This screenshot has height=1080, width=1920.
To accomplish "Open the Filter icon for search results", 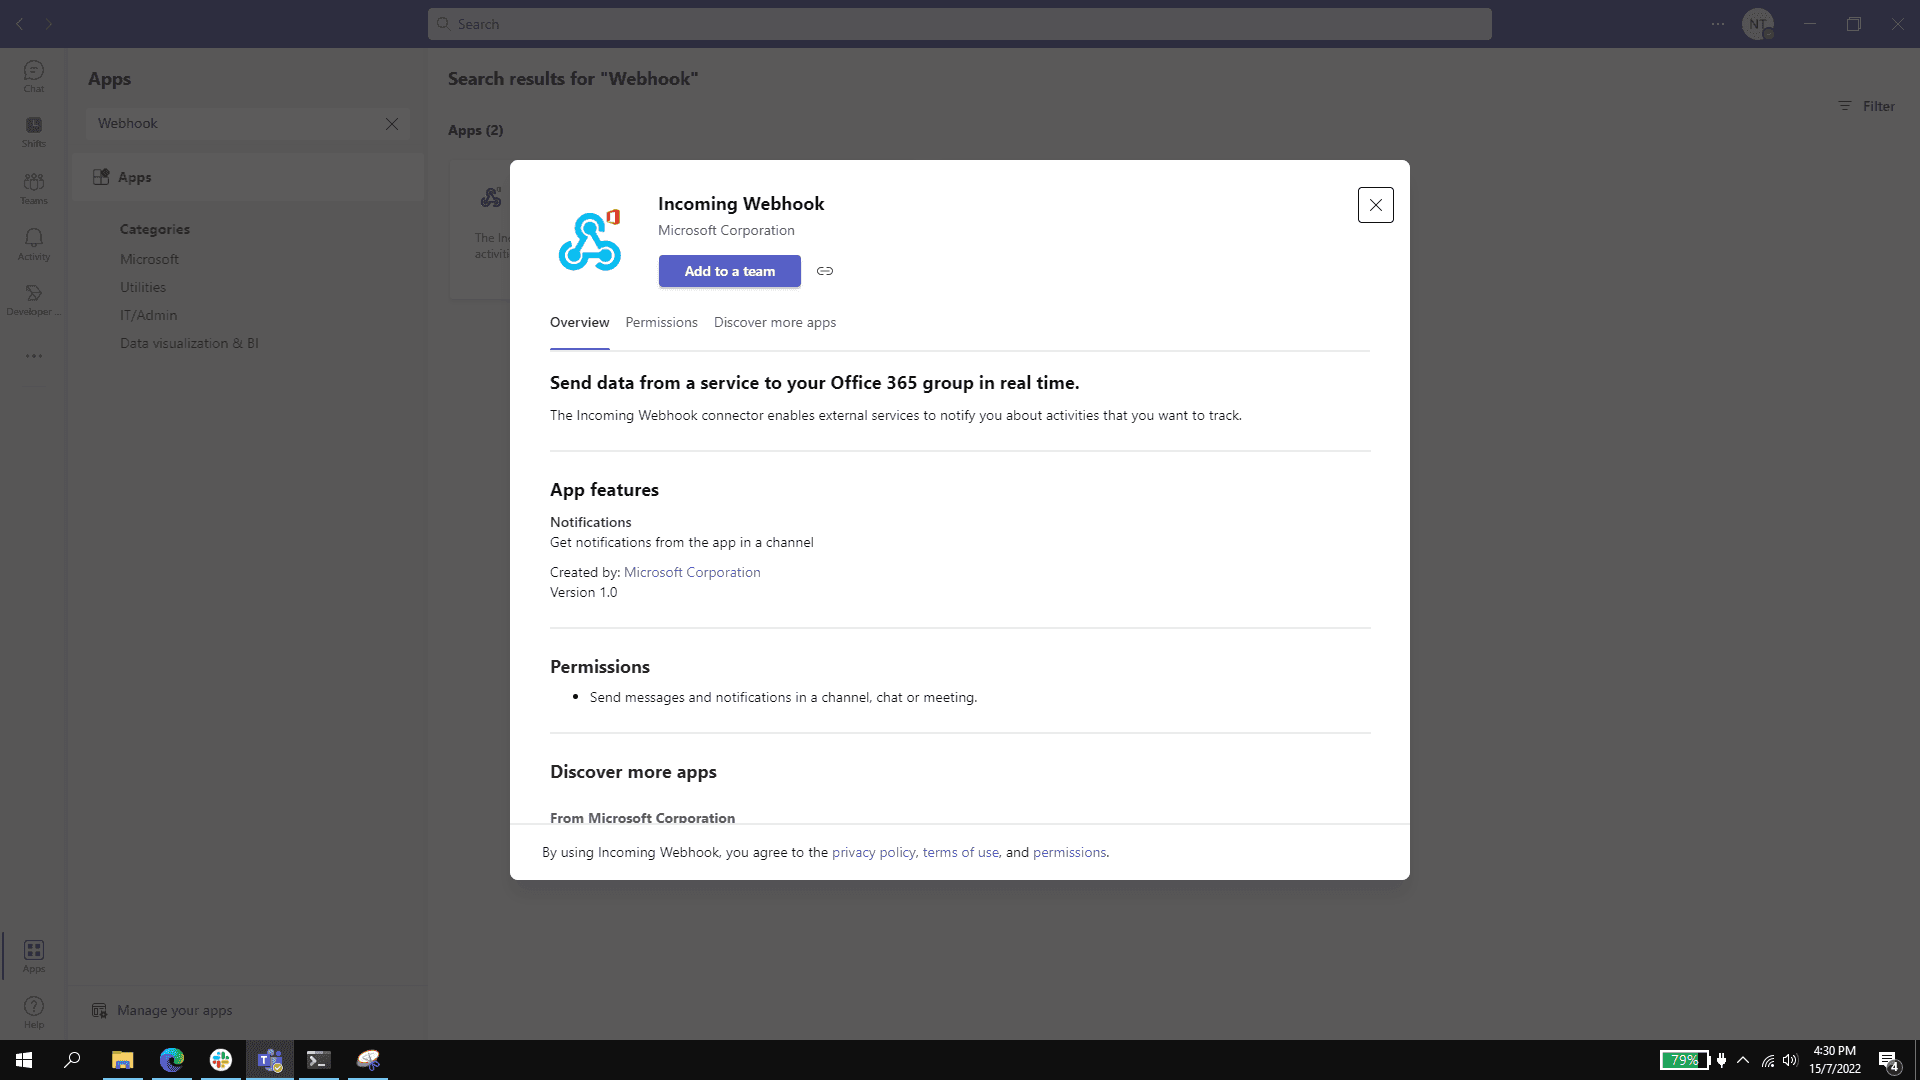I will pyautogui.click(x=1866, y=106).
